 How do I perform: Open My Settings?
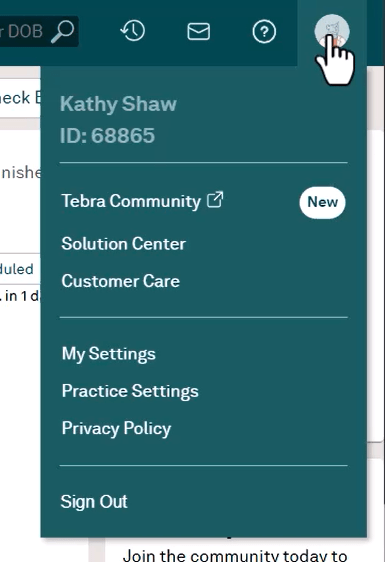coord(109,354)
